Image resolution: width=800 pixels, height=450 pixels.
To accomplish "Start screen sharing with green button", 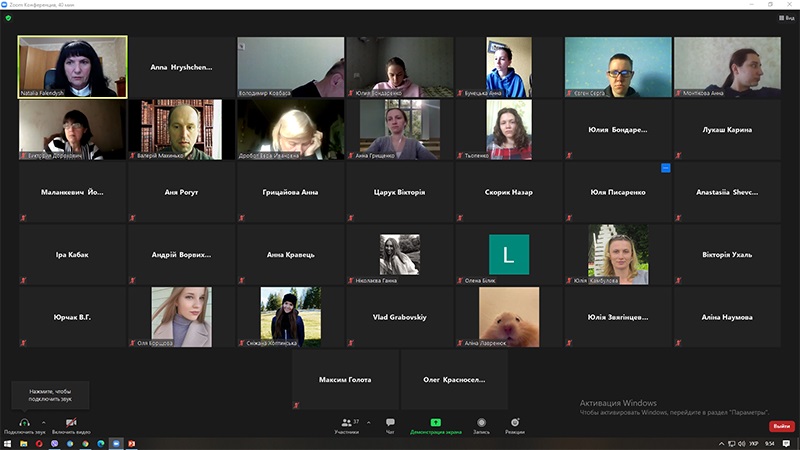I will 435,423.
